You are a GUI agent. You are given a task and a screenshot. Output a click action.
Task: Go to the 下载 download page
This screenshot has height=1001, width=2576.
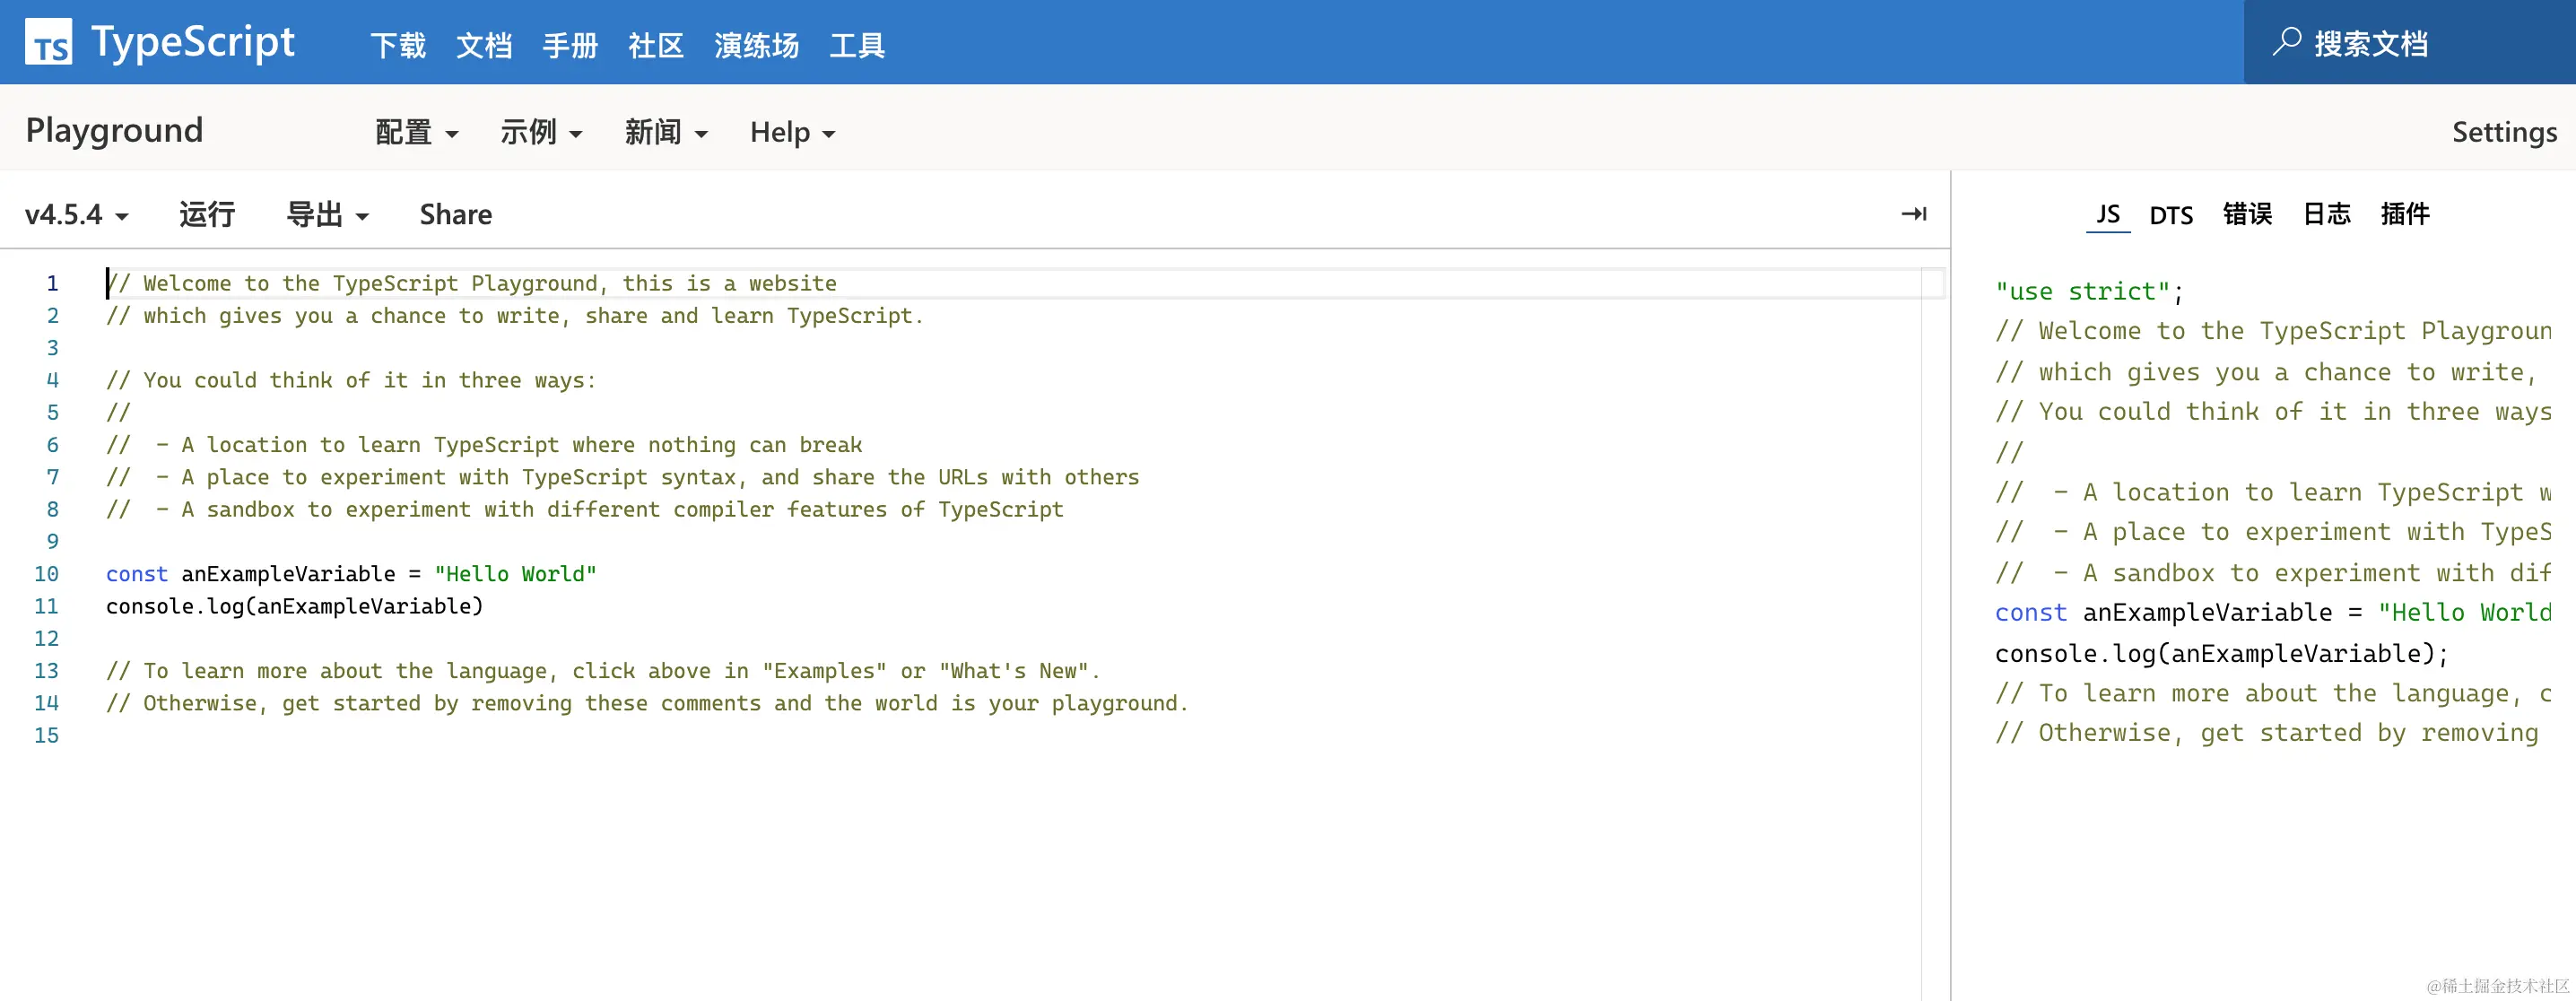click(x=398, y=45)
